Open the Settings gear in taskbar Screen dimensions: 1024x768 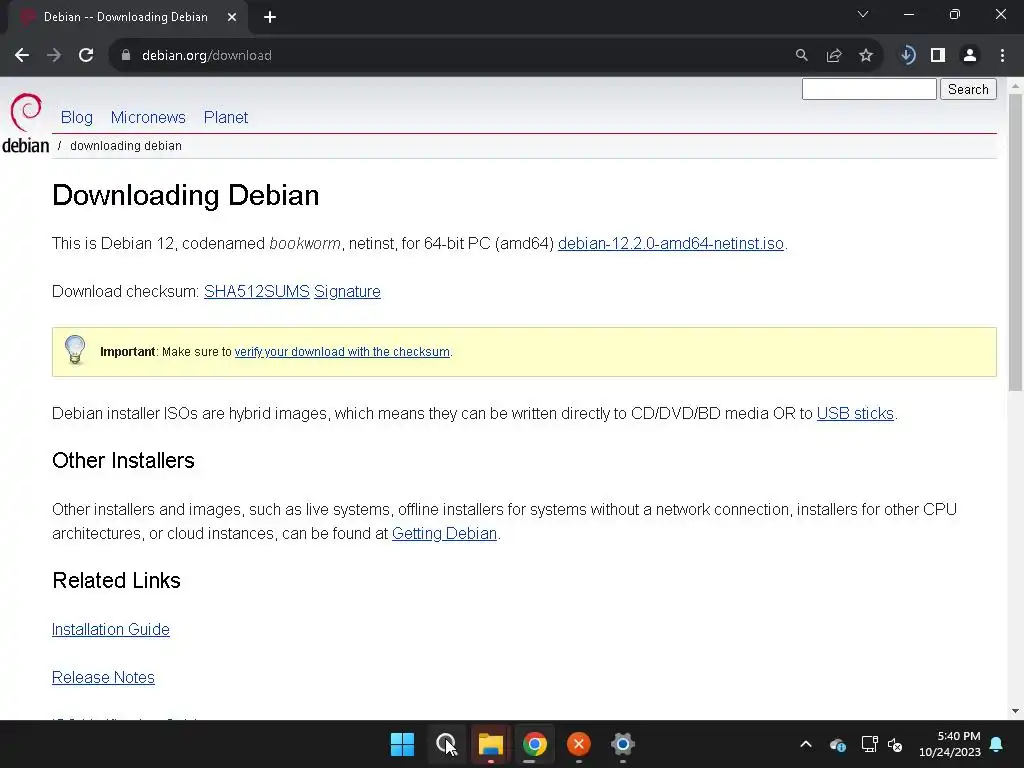pos(622,744)
